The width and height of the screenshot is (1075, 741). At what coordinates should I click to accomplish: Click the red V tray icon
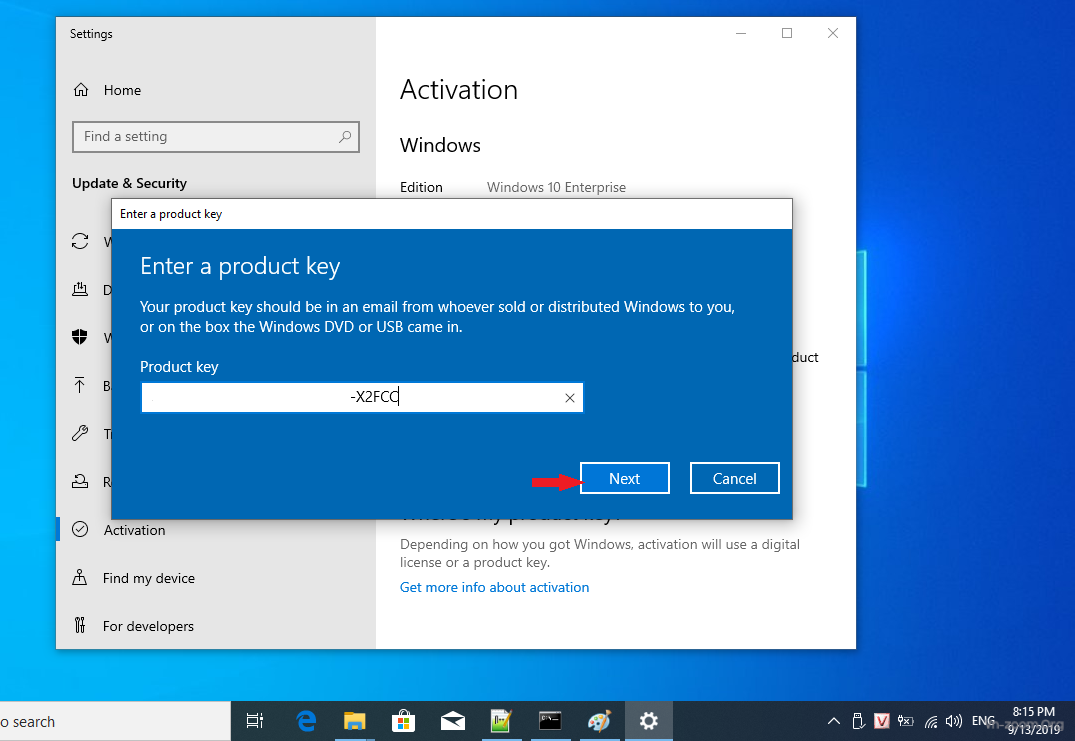[x=882, y=721]
